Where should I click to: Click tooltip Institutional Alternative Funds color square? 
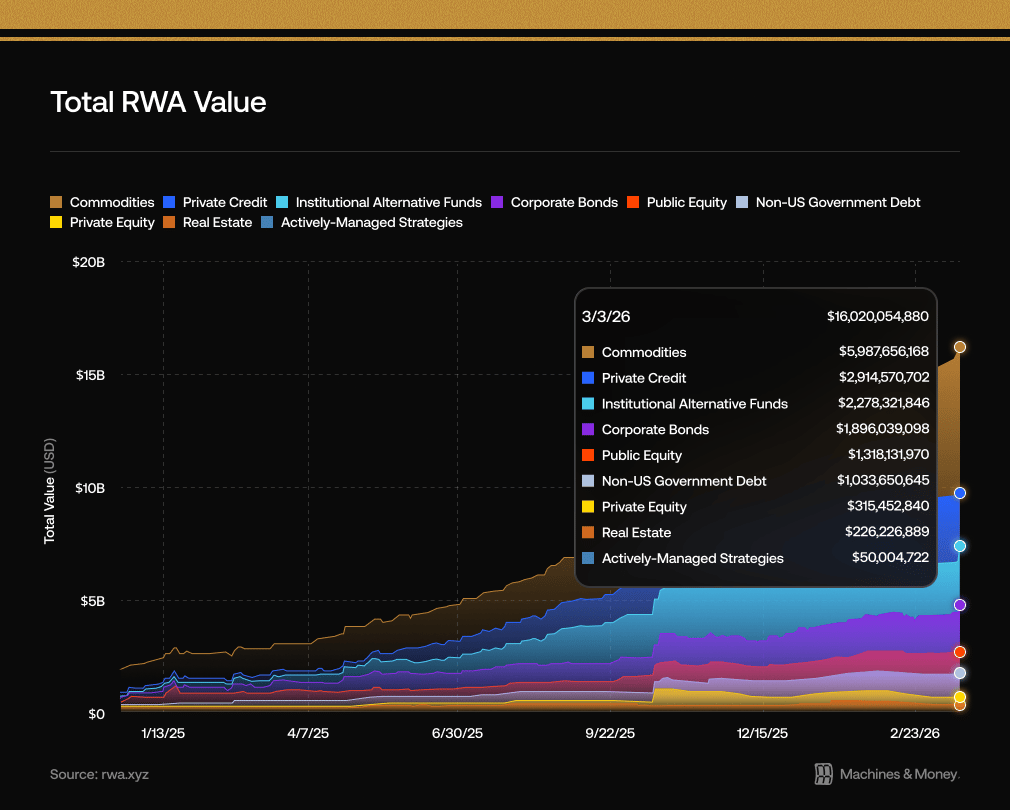[x=587, y=403]
